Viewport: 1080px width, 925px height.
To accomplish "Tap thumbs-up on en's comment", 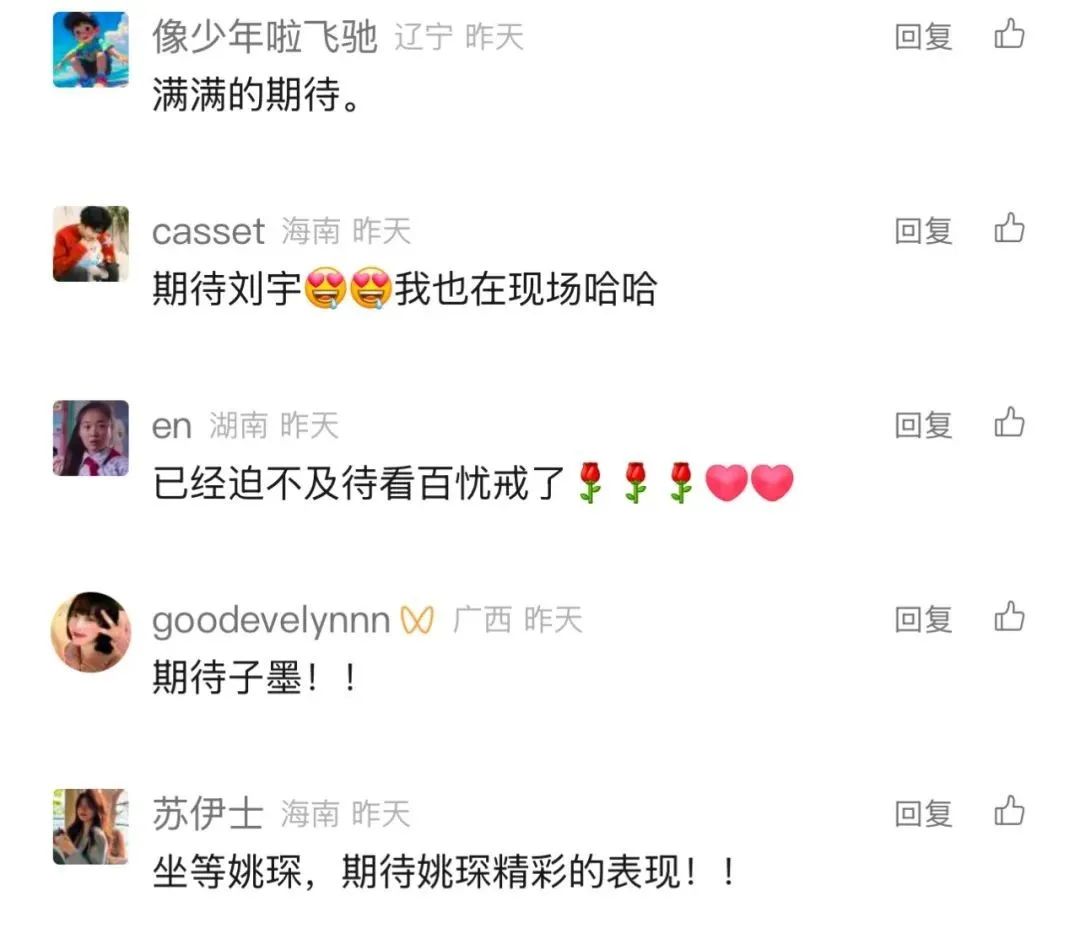I will 1009,423.
